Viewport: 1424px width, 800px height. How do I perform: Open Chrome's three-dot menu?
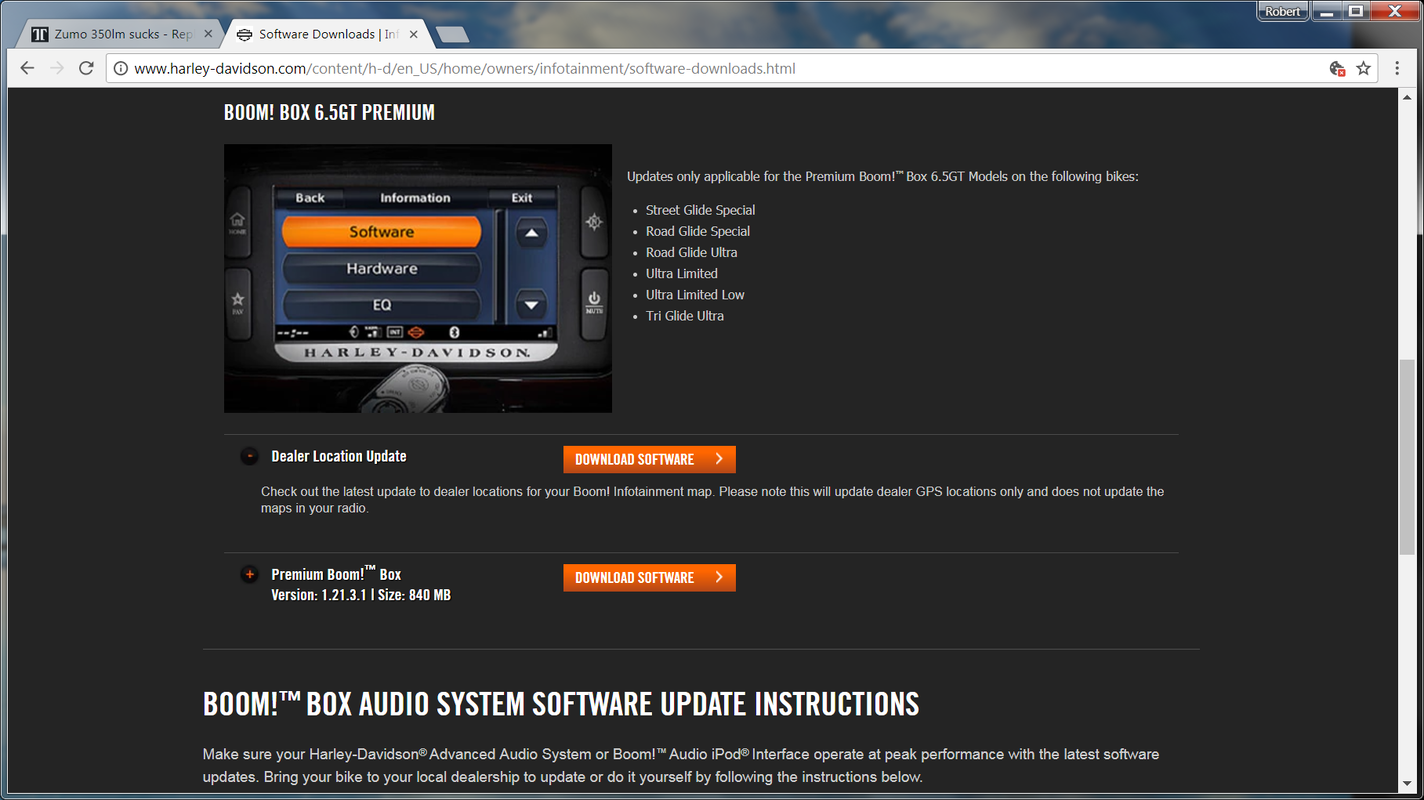(1397, 68)
